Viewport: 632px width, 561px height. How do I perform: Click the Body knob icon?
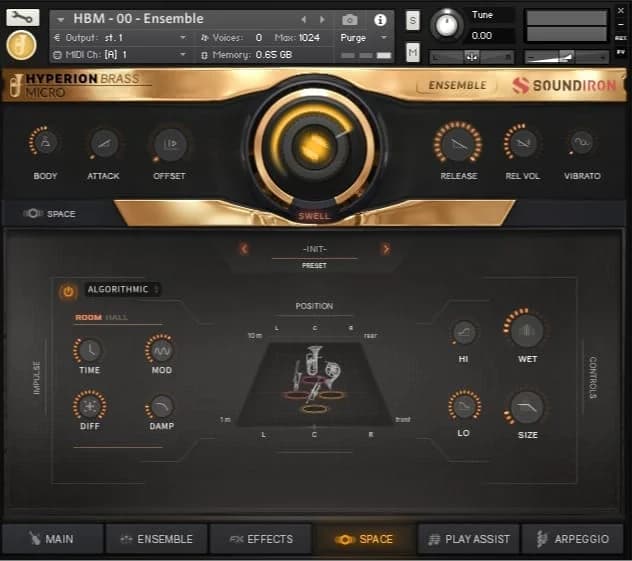(x=45, y=143)
